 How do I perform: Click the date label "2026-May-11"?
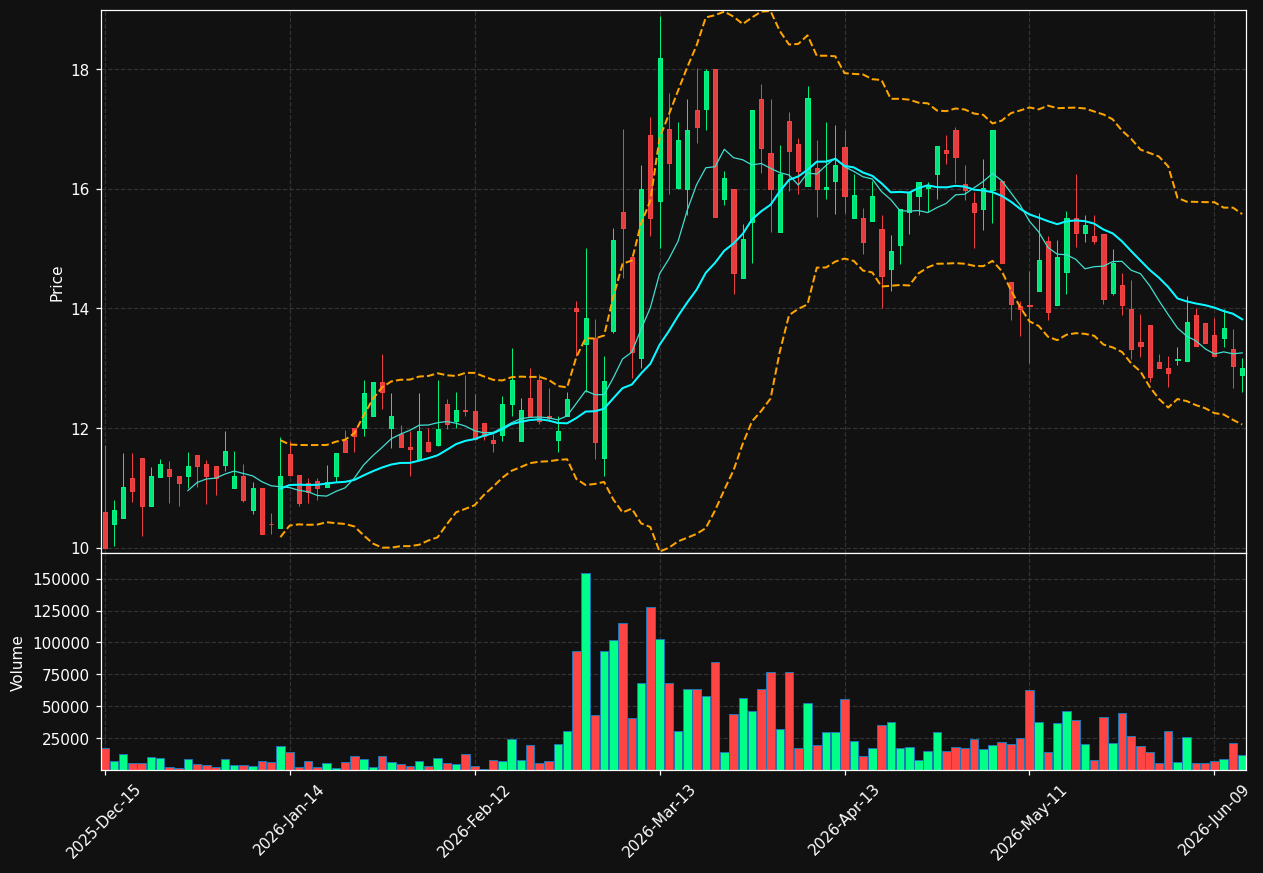click(x=1029, y=821)
